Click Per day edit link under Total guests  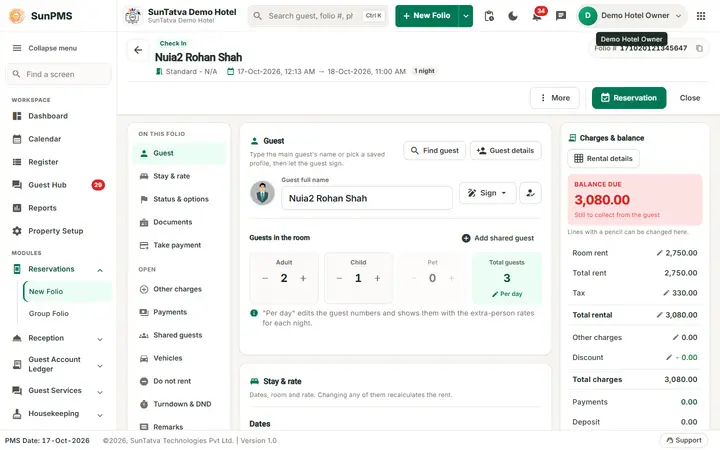coord(507,294)
